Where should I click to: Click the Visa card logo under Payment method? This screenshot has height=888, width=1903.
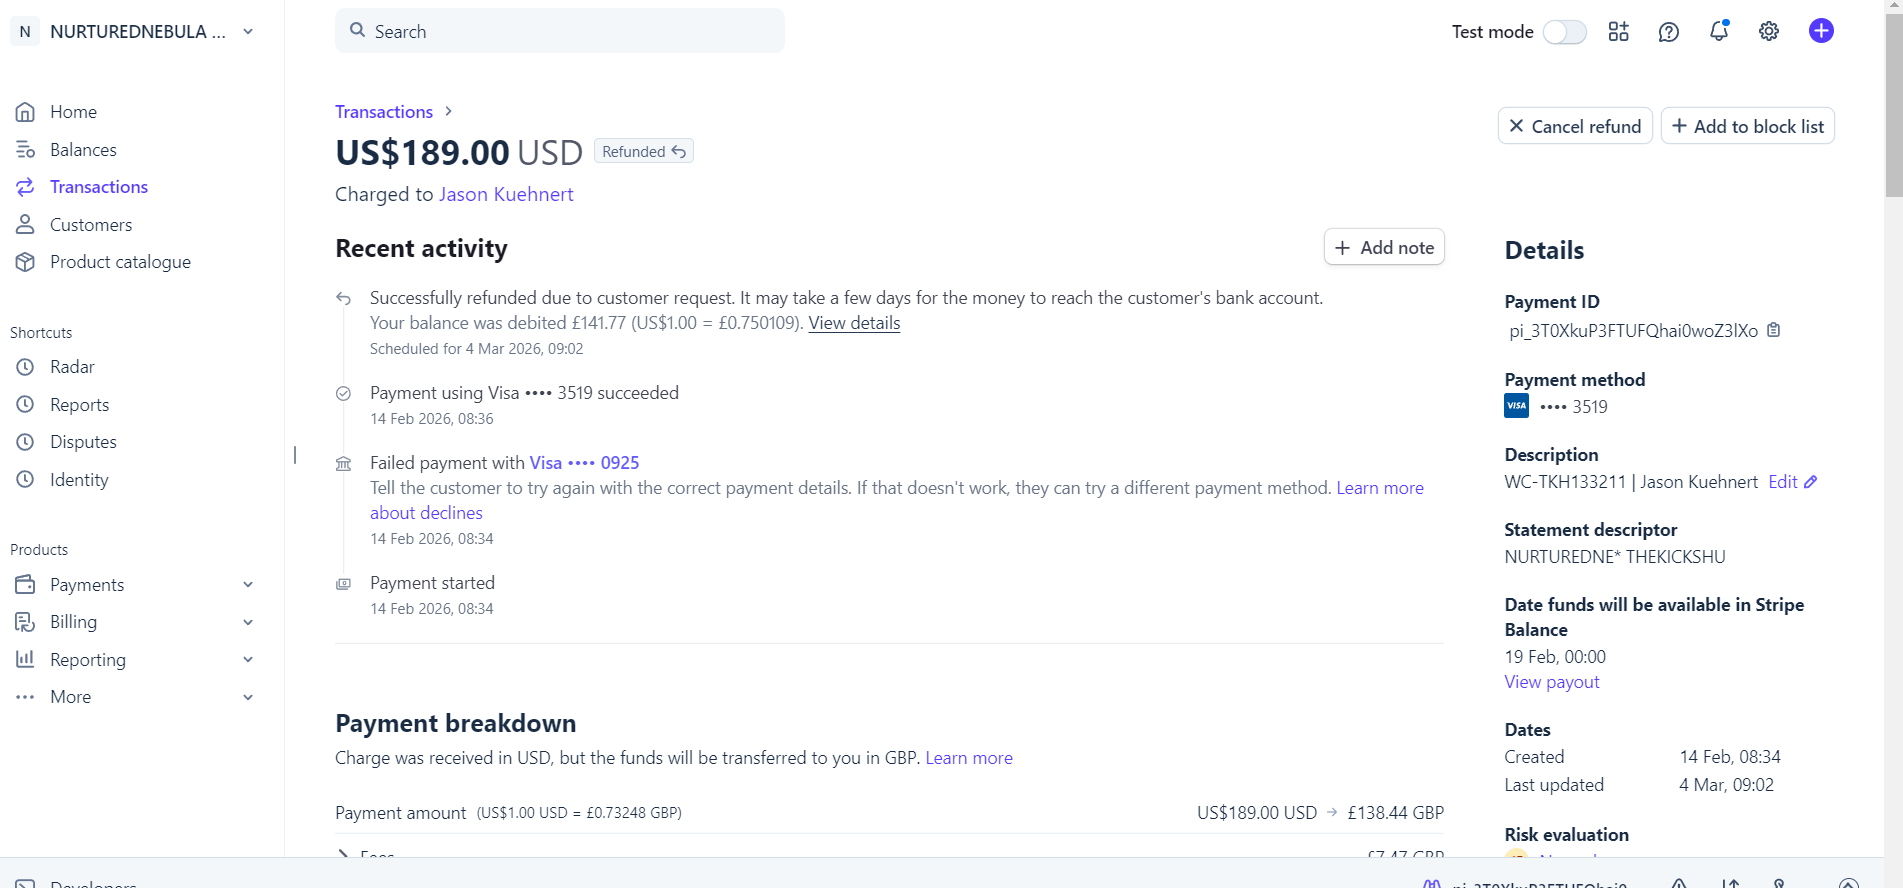[1516, 406]
